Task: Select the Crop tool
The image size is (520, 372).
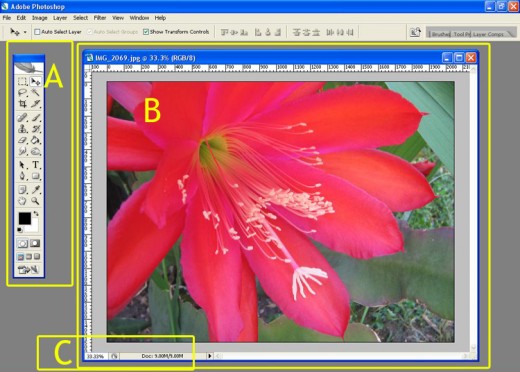Action: 22,104
